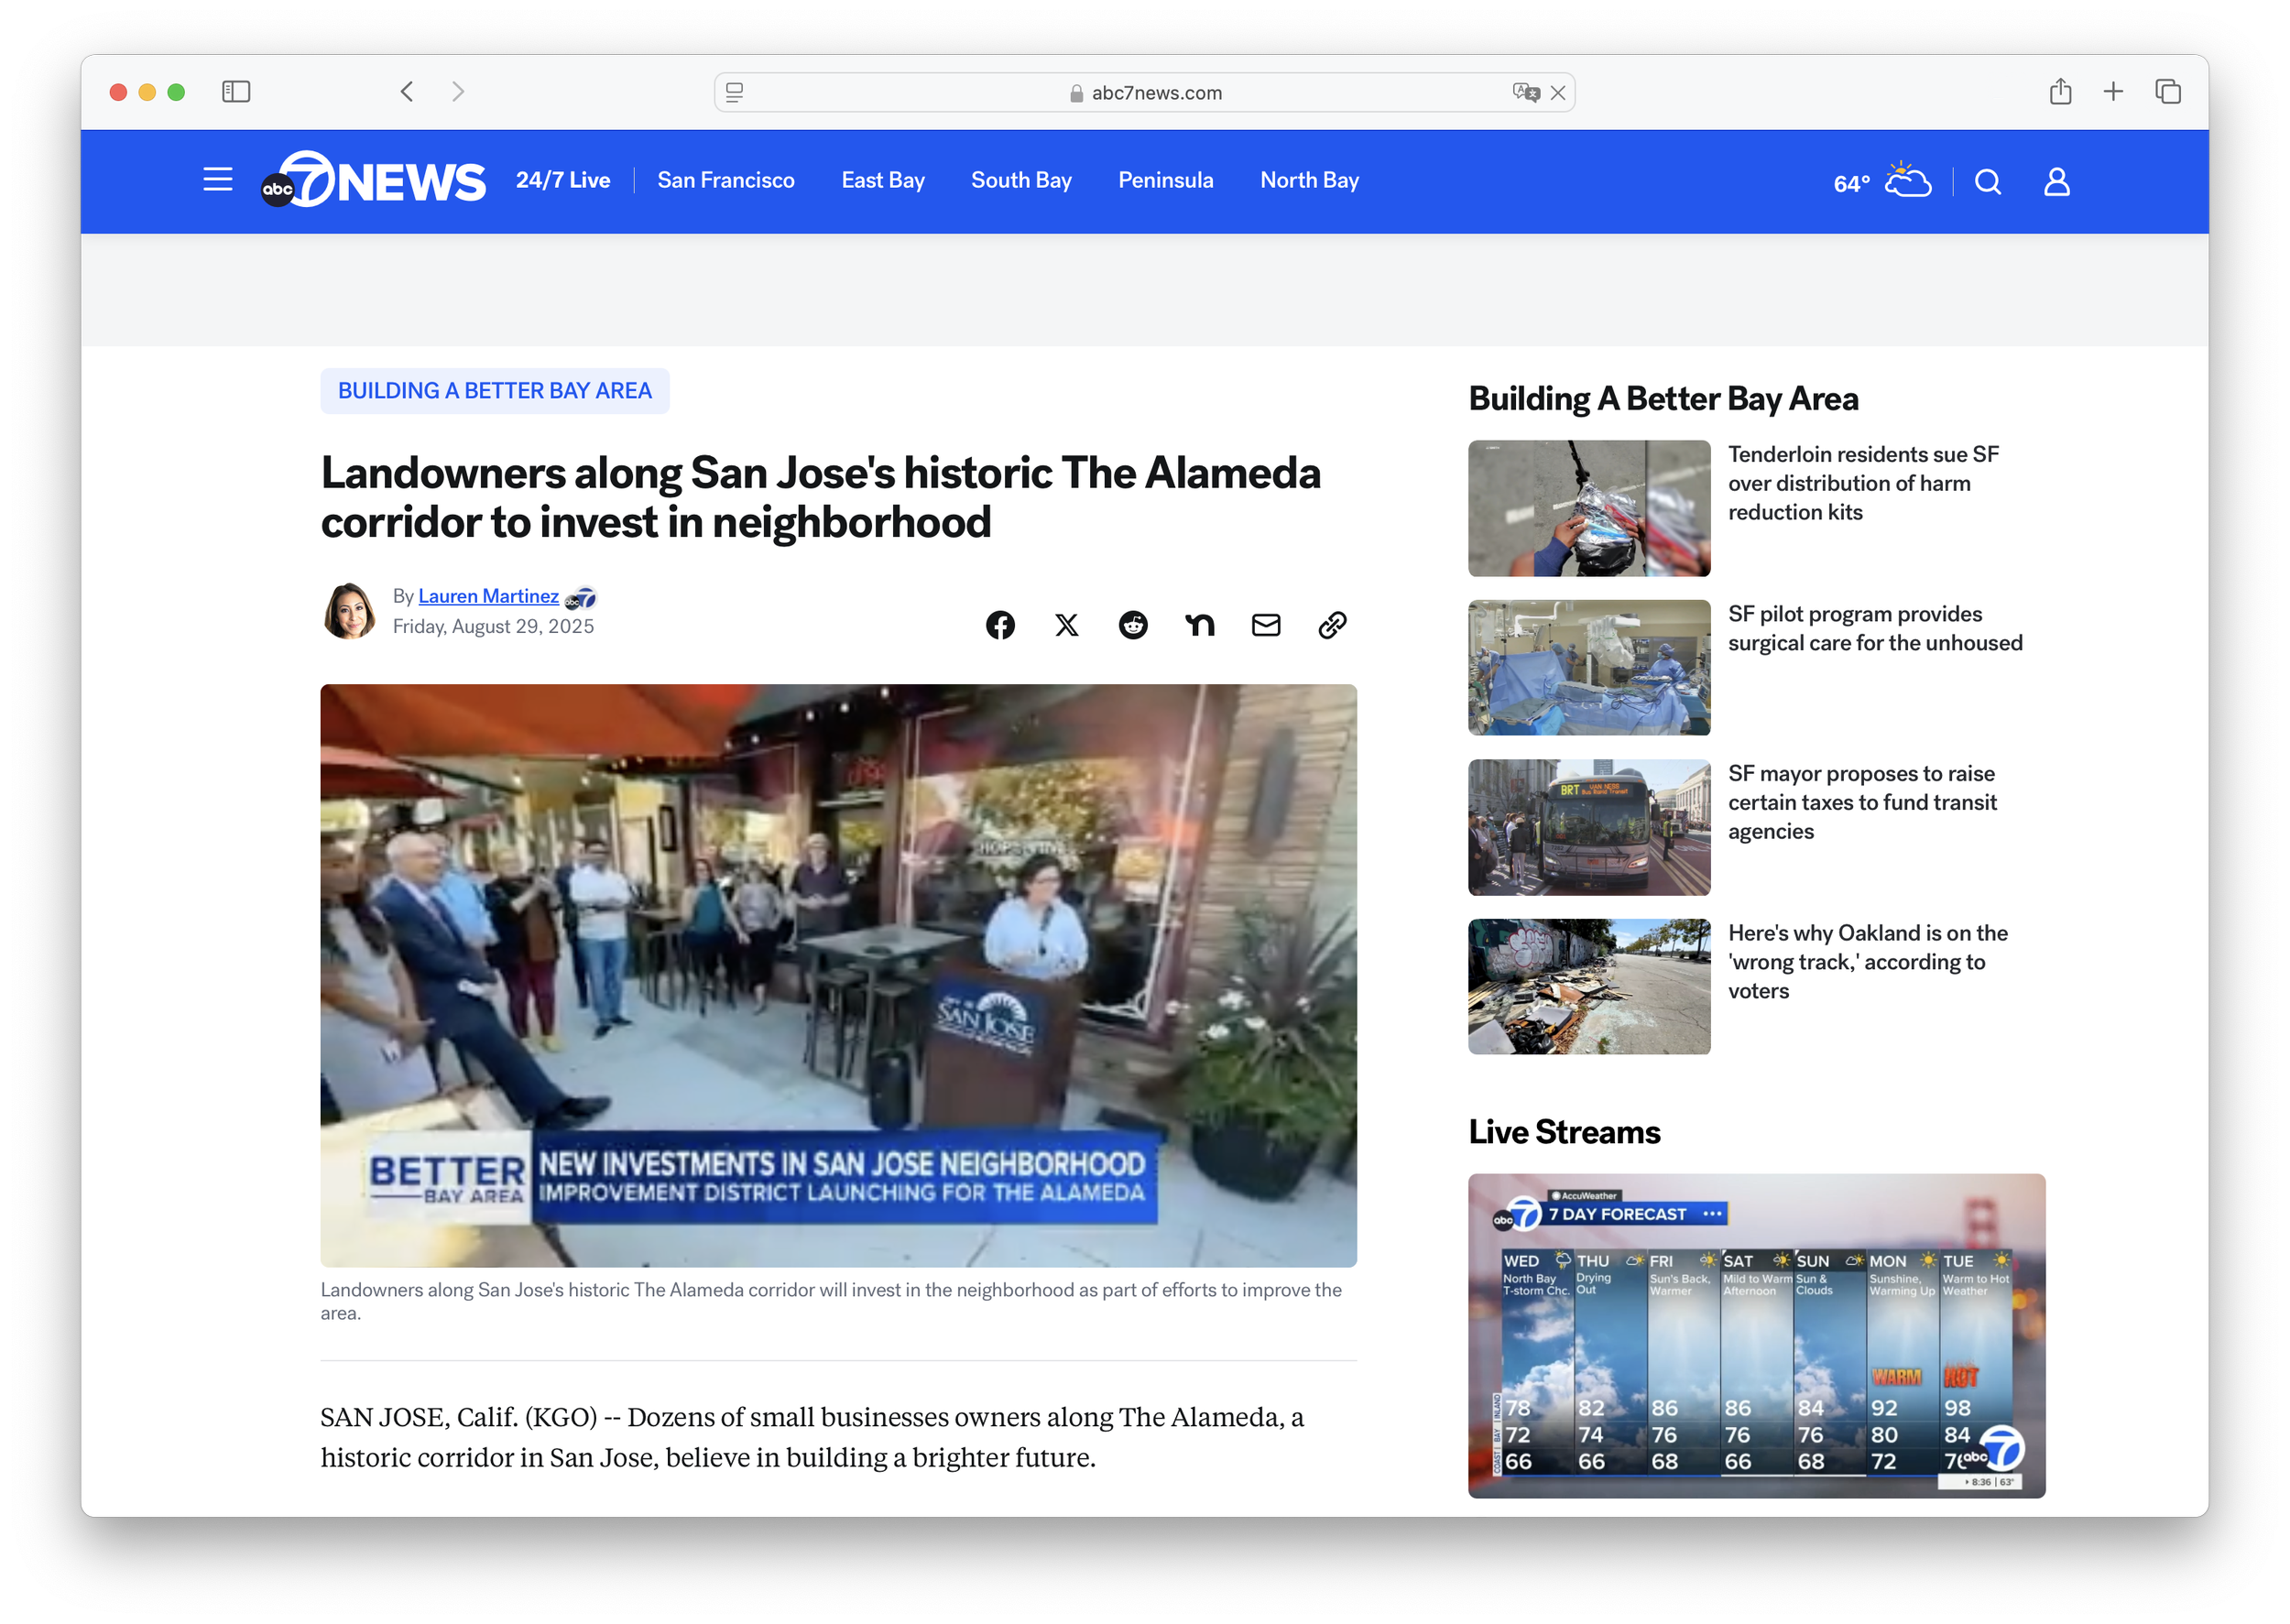Viewport: 2290px width, 1624px height.
Task: Email this article using envelope icon
Action: 1266,625
